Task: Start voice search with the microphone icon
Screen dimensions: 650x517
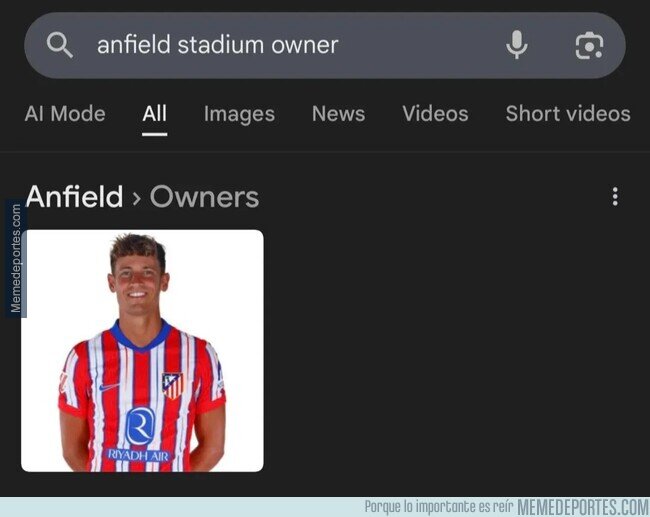Action: coord(517,45)
